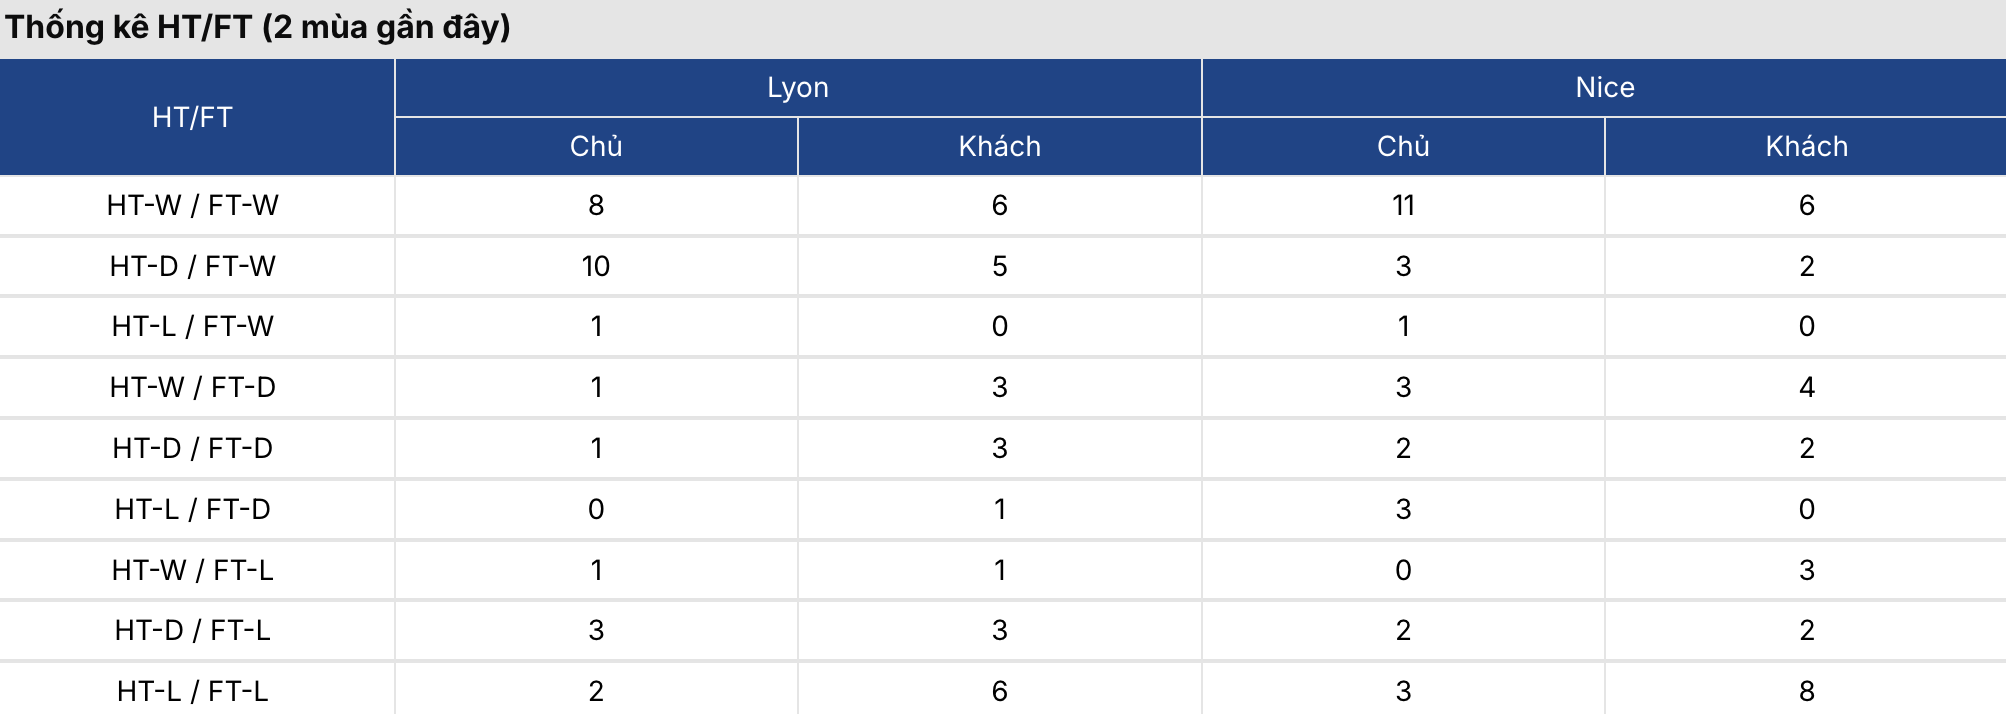Screen dimensions: 2006x714
Task: Select the HT-W / FT-D row label
Action: [x=192, y=387]
